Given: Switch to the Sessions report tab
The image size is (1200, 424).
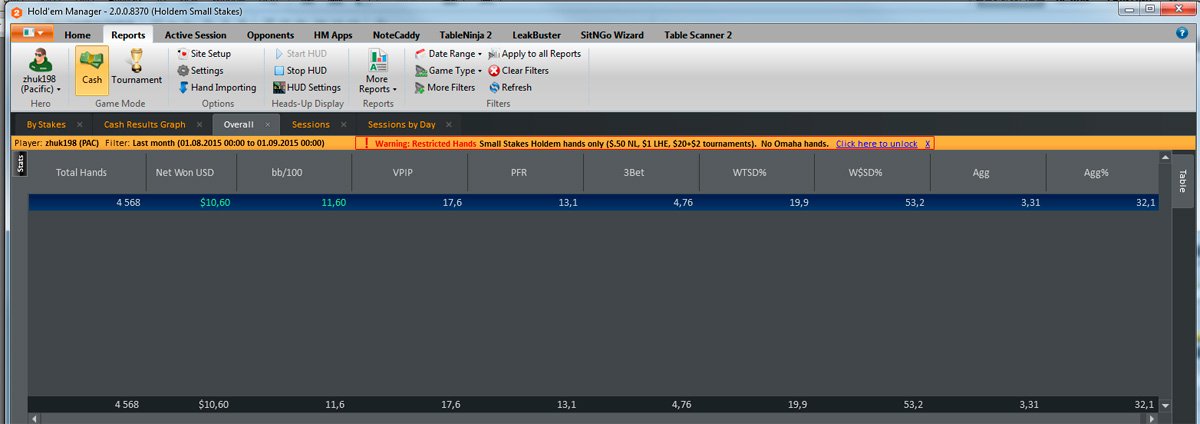Looking at the screenshot, I should point(311,125).
